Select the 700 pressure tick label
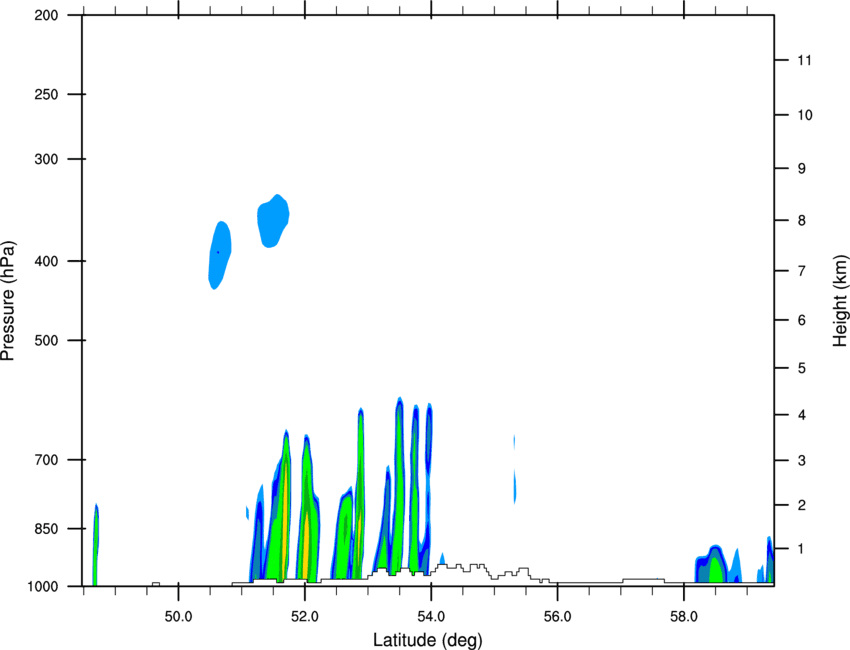 [x=46, y=460]
